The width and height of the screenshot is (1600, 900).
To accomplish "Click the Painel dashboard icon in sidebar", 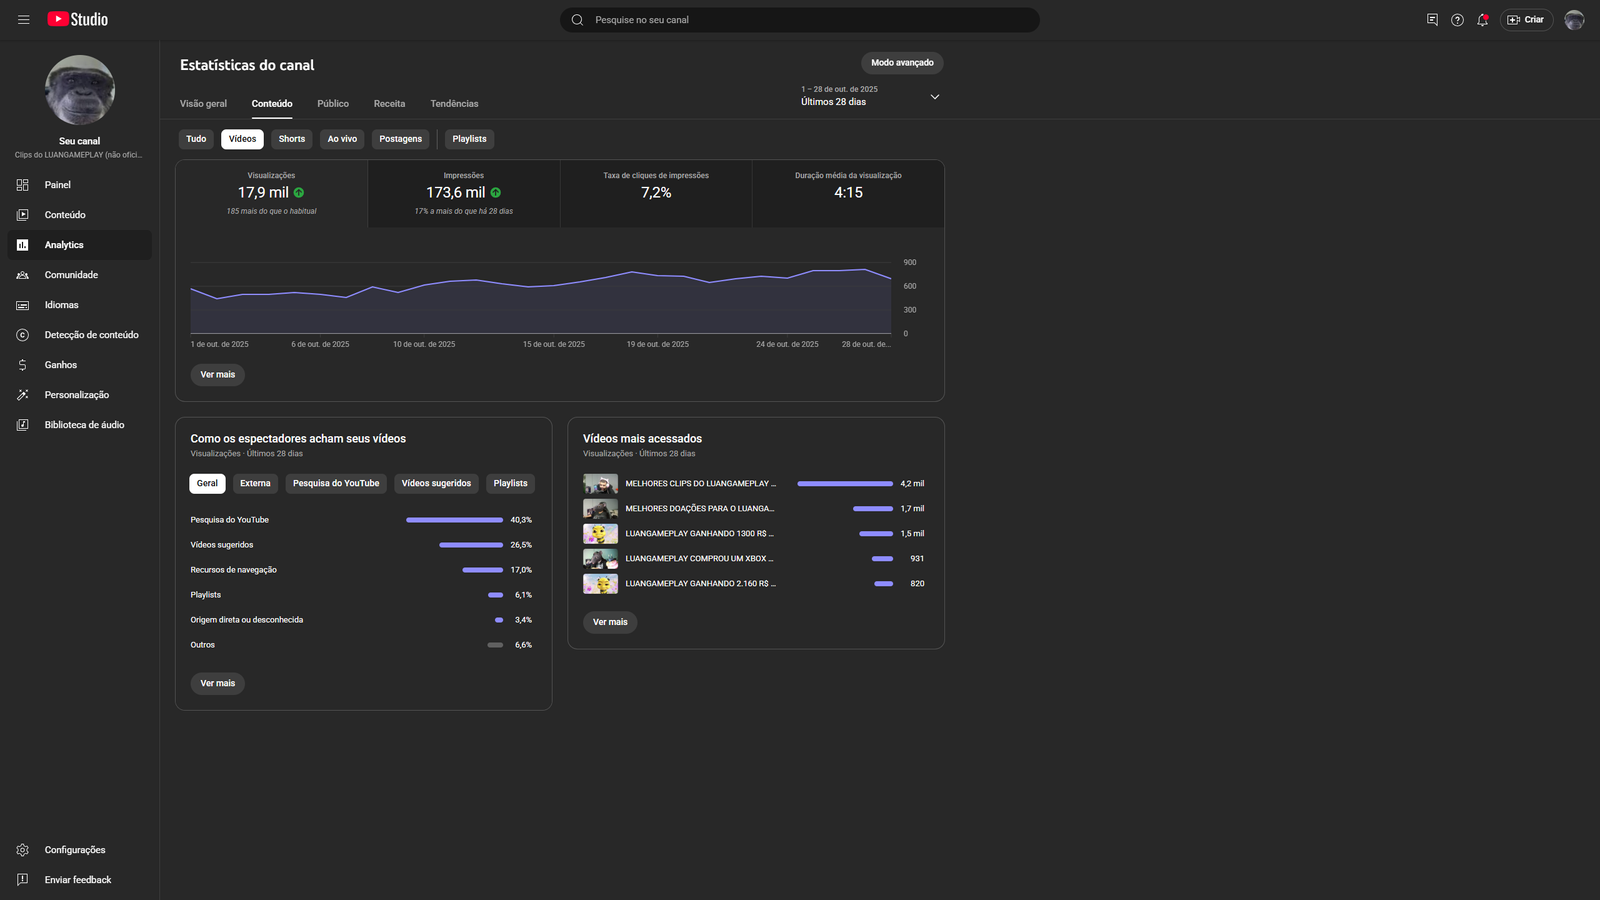I will pyautogui.click(x=23, y=185).
